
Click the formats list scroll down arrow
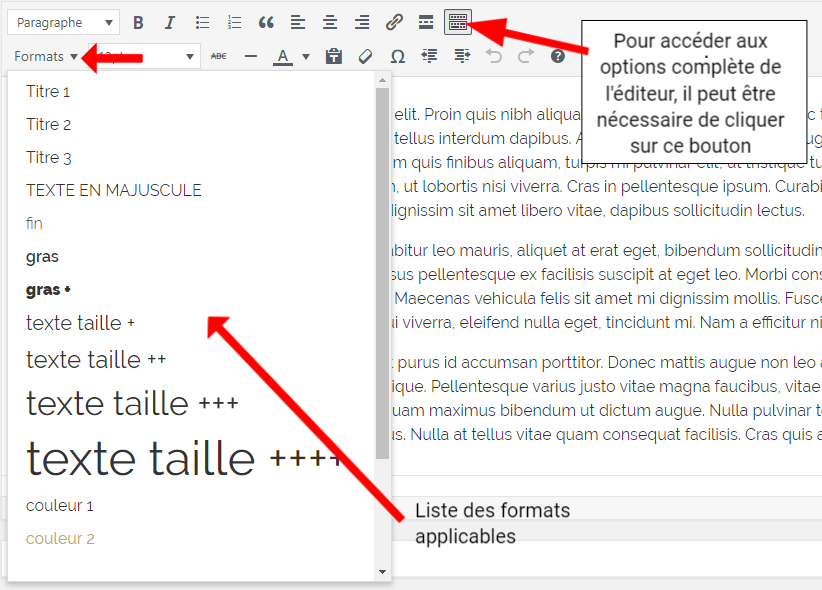coord(382,571)
